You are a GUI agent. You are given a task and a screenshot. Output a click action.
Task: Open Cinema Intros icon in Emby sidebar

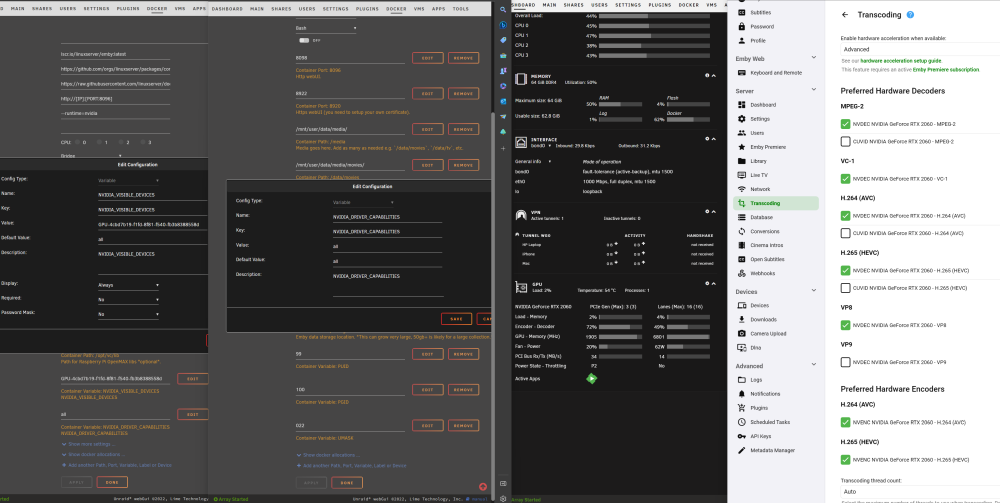[741, 245]
